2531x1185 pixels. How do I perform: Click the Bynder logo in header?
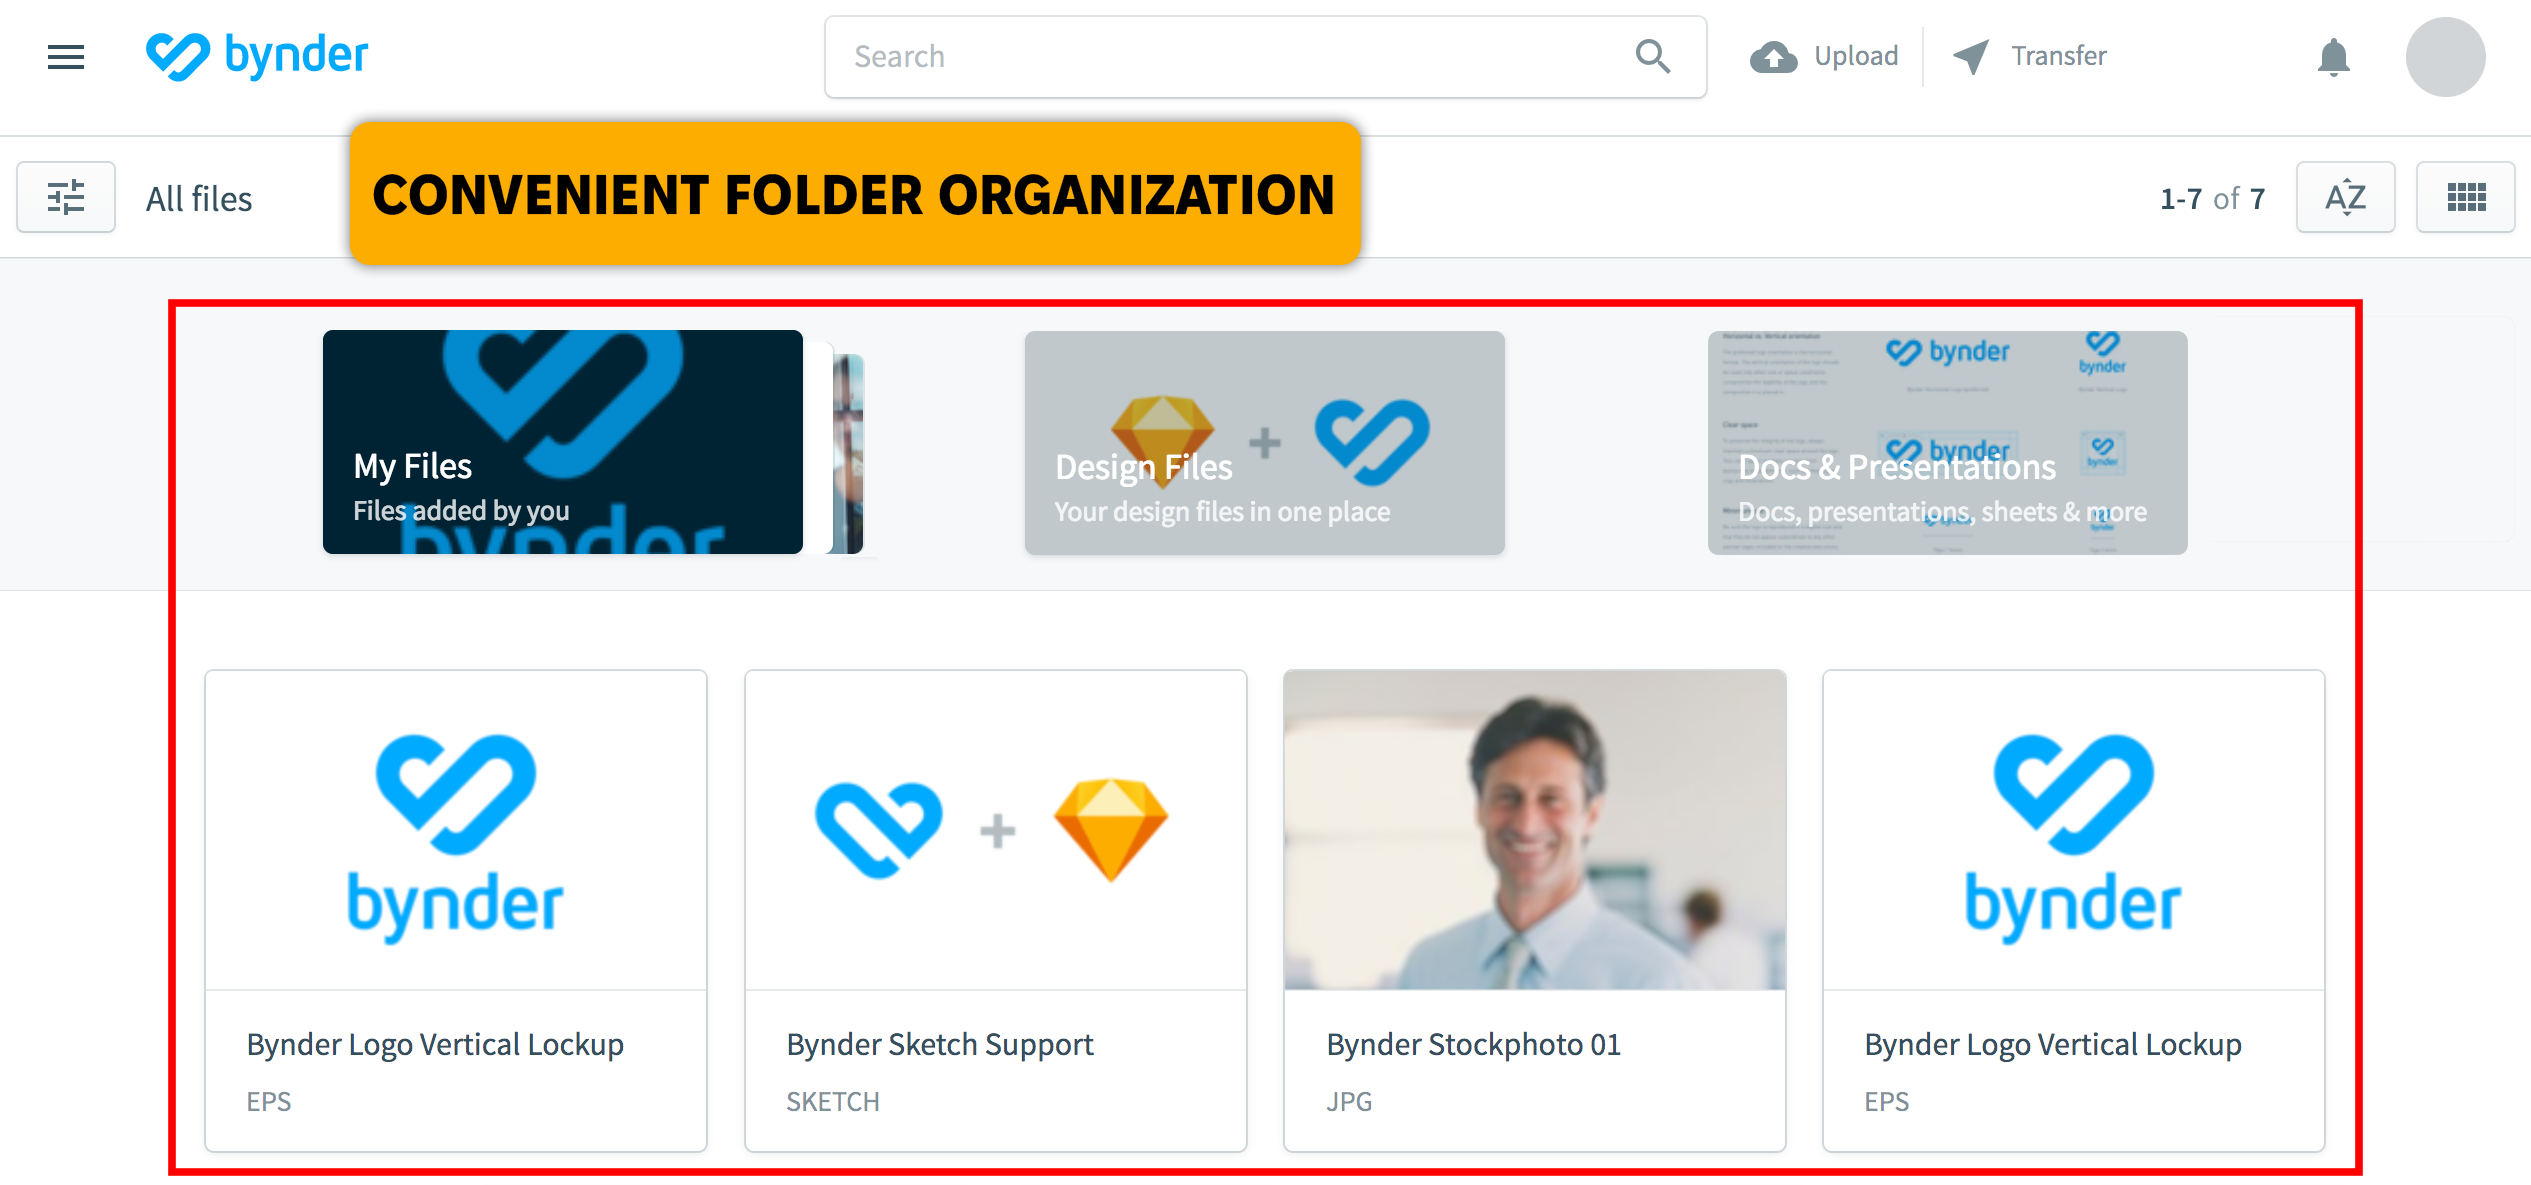tap(257, 56)
